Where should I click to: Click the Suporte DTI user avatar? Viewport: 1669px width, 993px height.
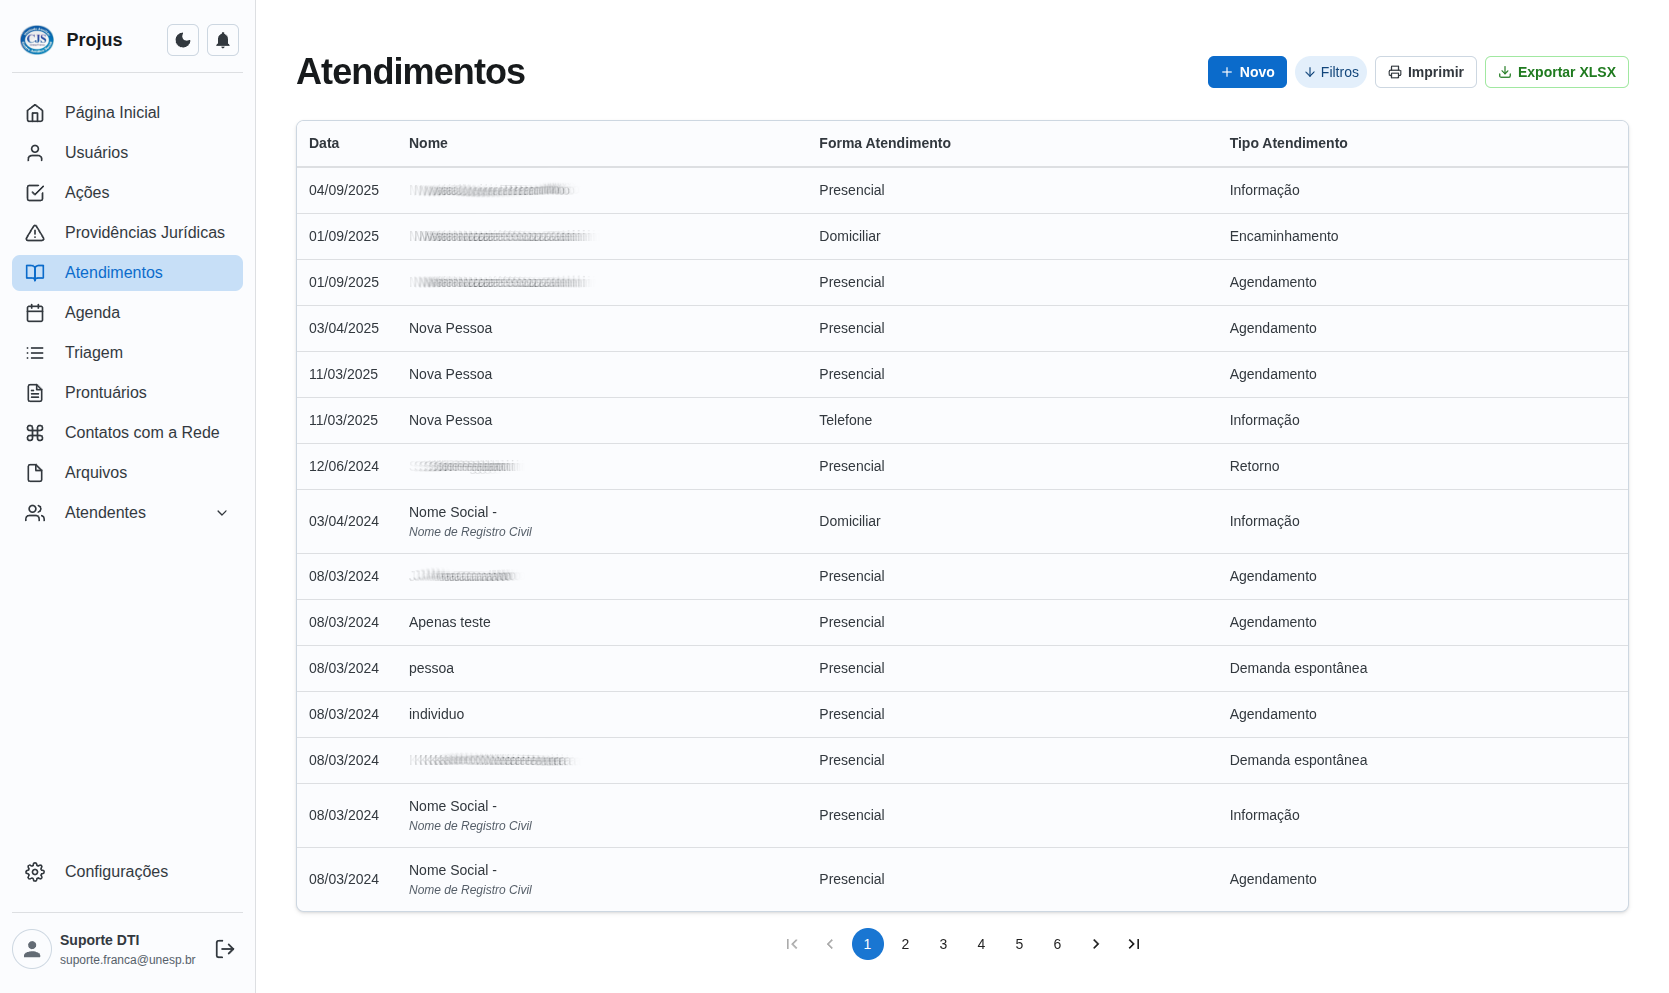point(32,949)
